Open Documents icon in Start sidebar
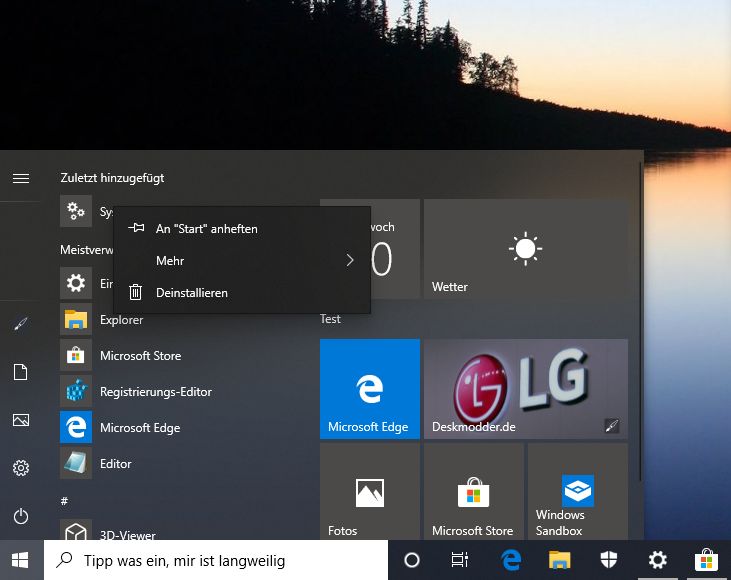The width and height of the screenshot is (731, 580). 21,372
